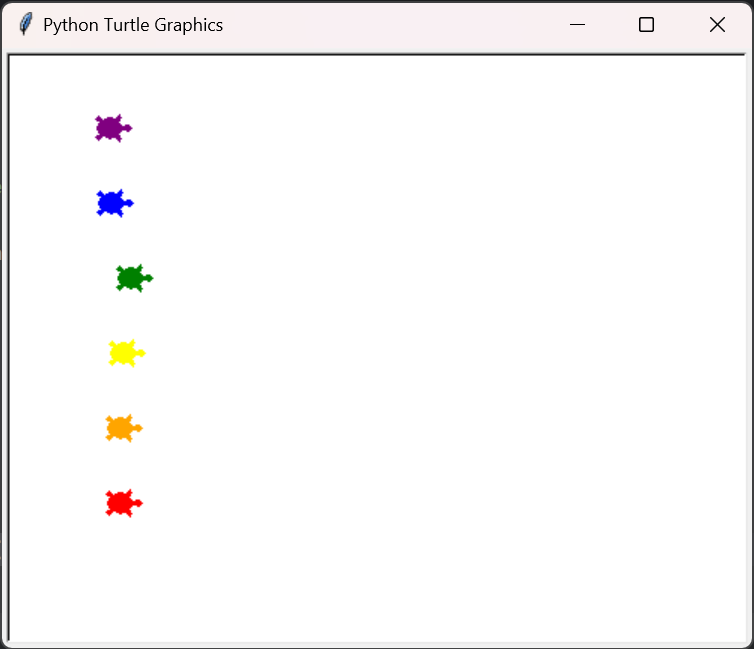
Task: Click the "Python Turtle Graphics" title text
Action: [x=133, y=25]
